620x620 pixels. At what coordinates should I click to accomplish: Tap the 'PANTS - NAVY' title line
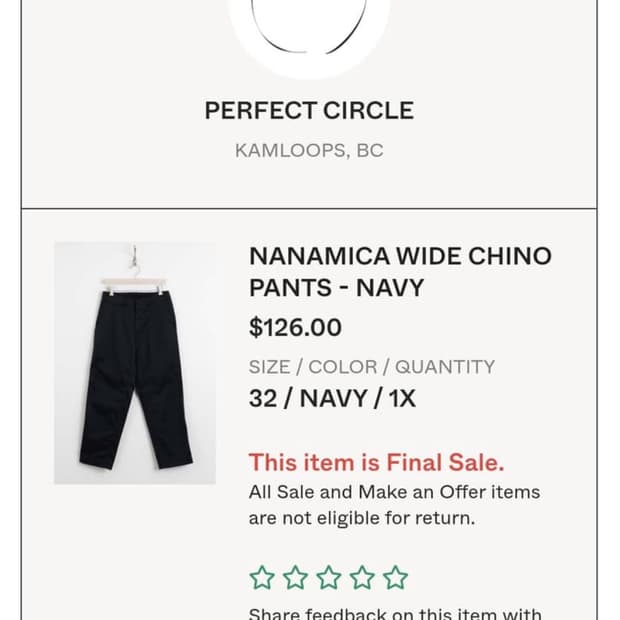point(336,288)
